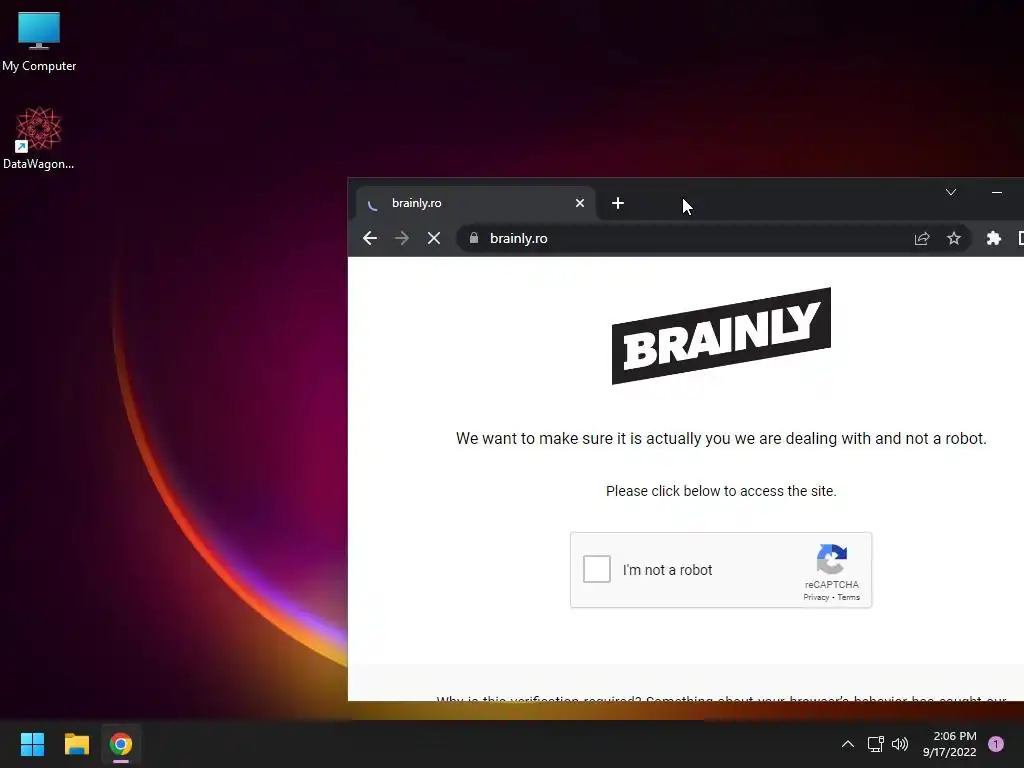Check the I'm not a robot box

coord(597,569)
